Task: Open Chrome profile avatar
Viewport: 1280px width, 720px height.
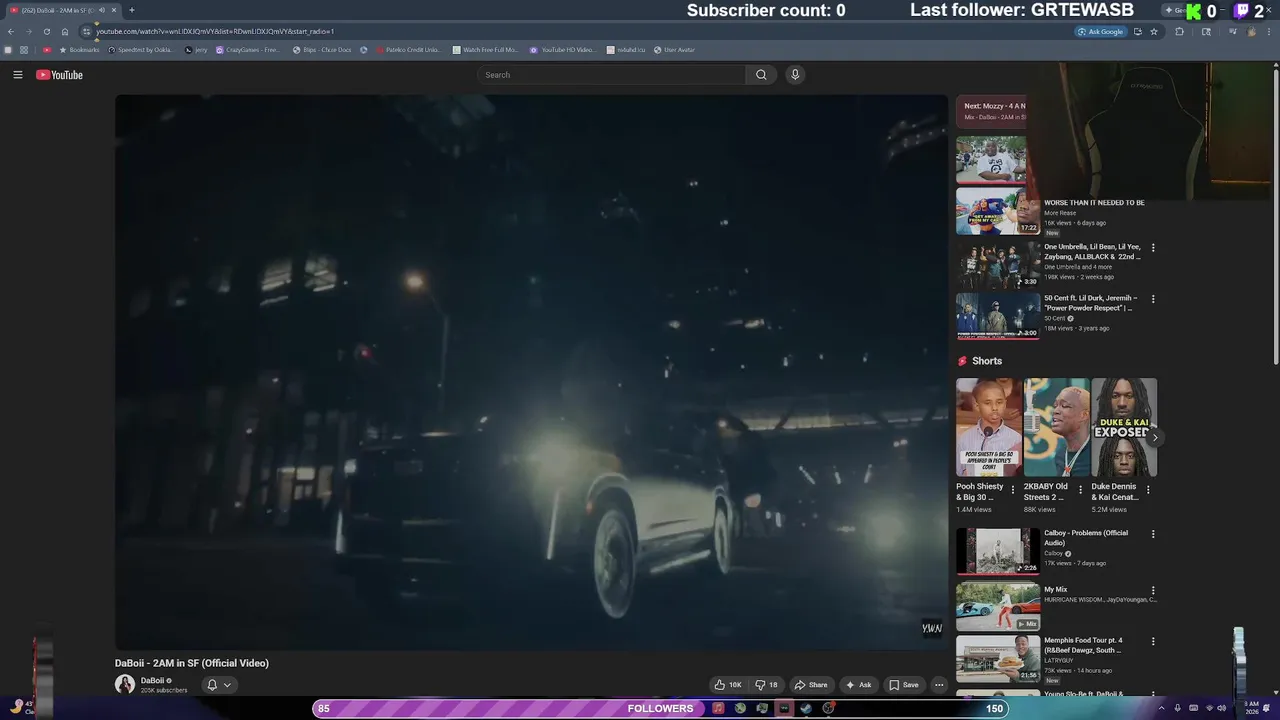Action: pyautogui.click(x=1251, y=31)
